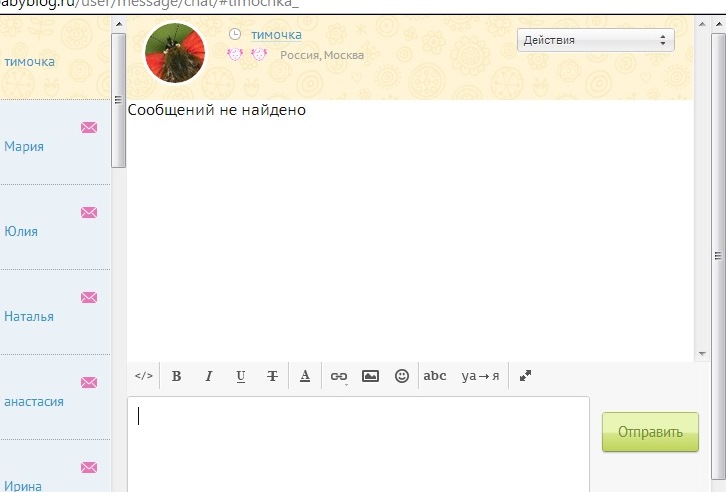Screen dimensions: 726x492
Task: Open chat with Наталья
Action: [55, 312]
